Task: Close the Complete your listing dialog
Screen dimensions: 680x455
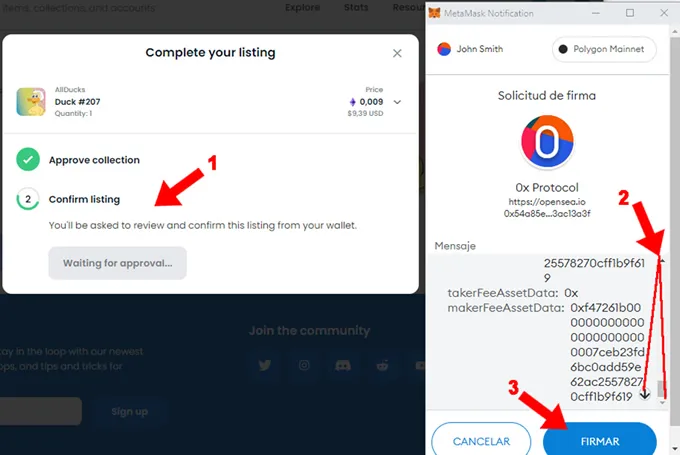Action: pyautogui.click(x=397, y=53)
